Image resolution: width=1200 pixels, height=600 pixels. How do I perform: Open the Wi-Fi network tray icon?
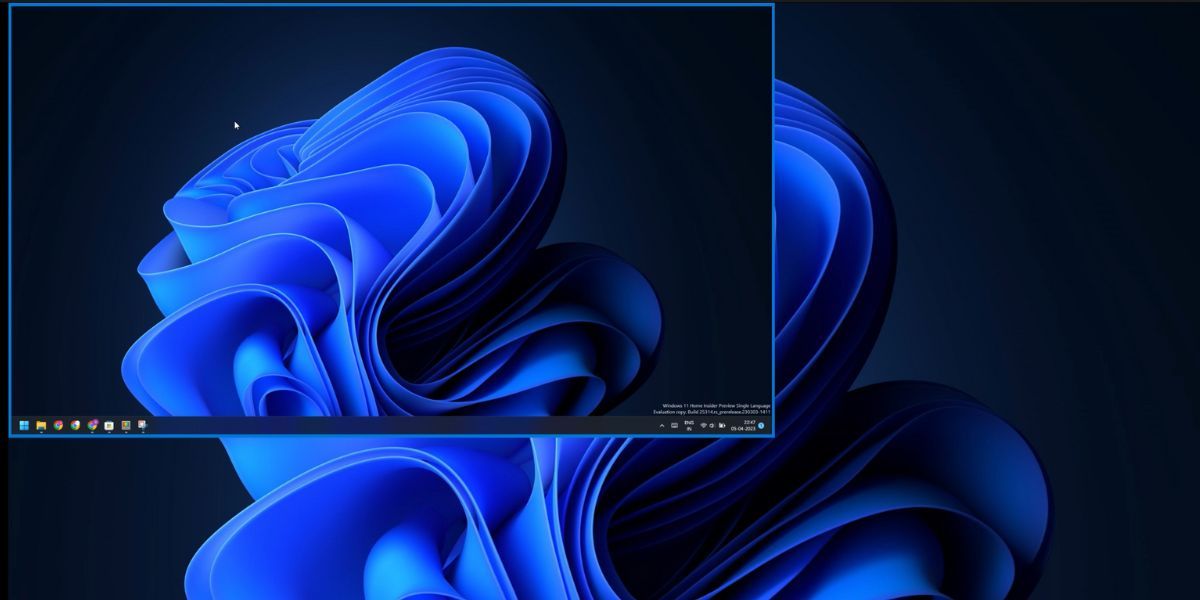703,425
